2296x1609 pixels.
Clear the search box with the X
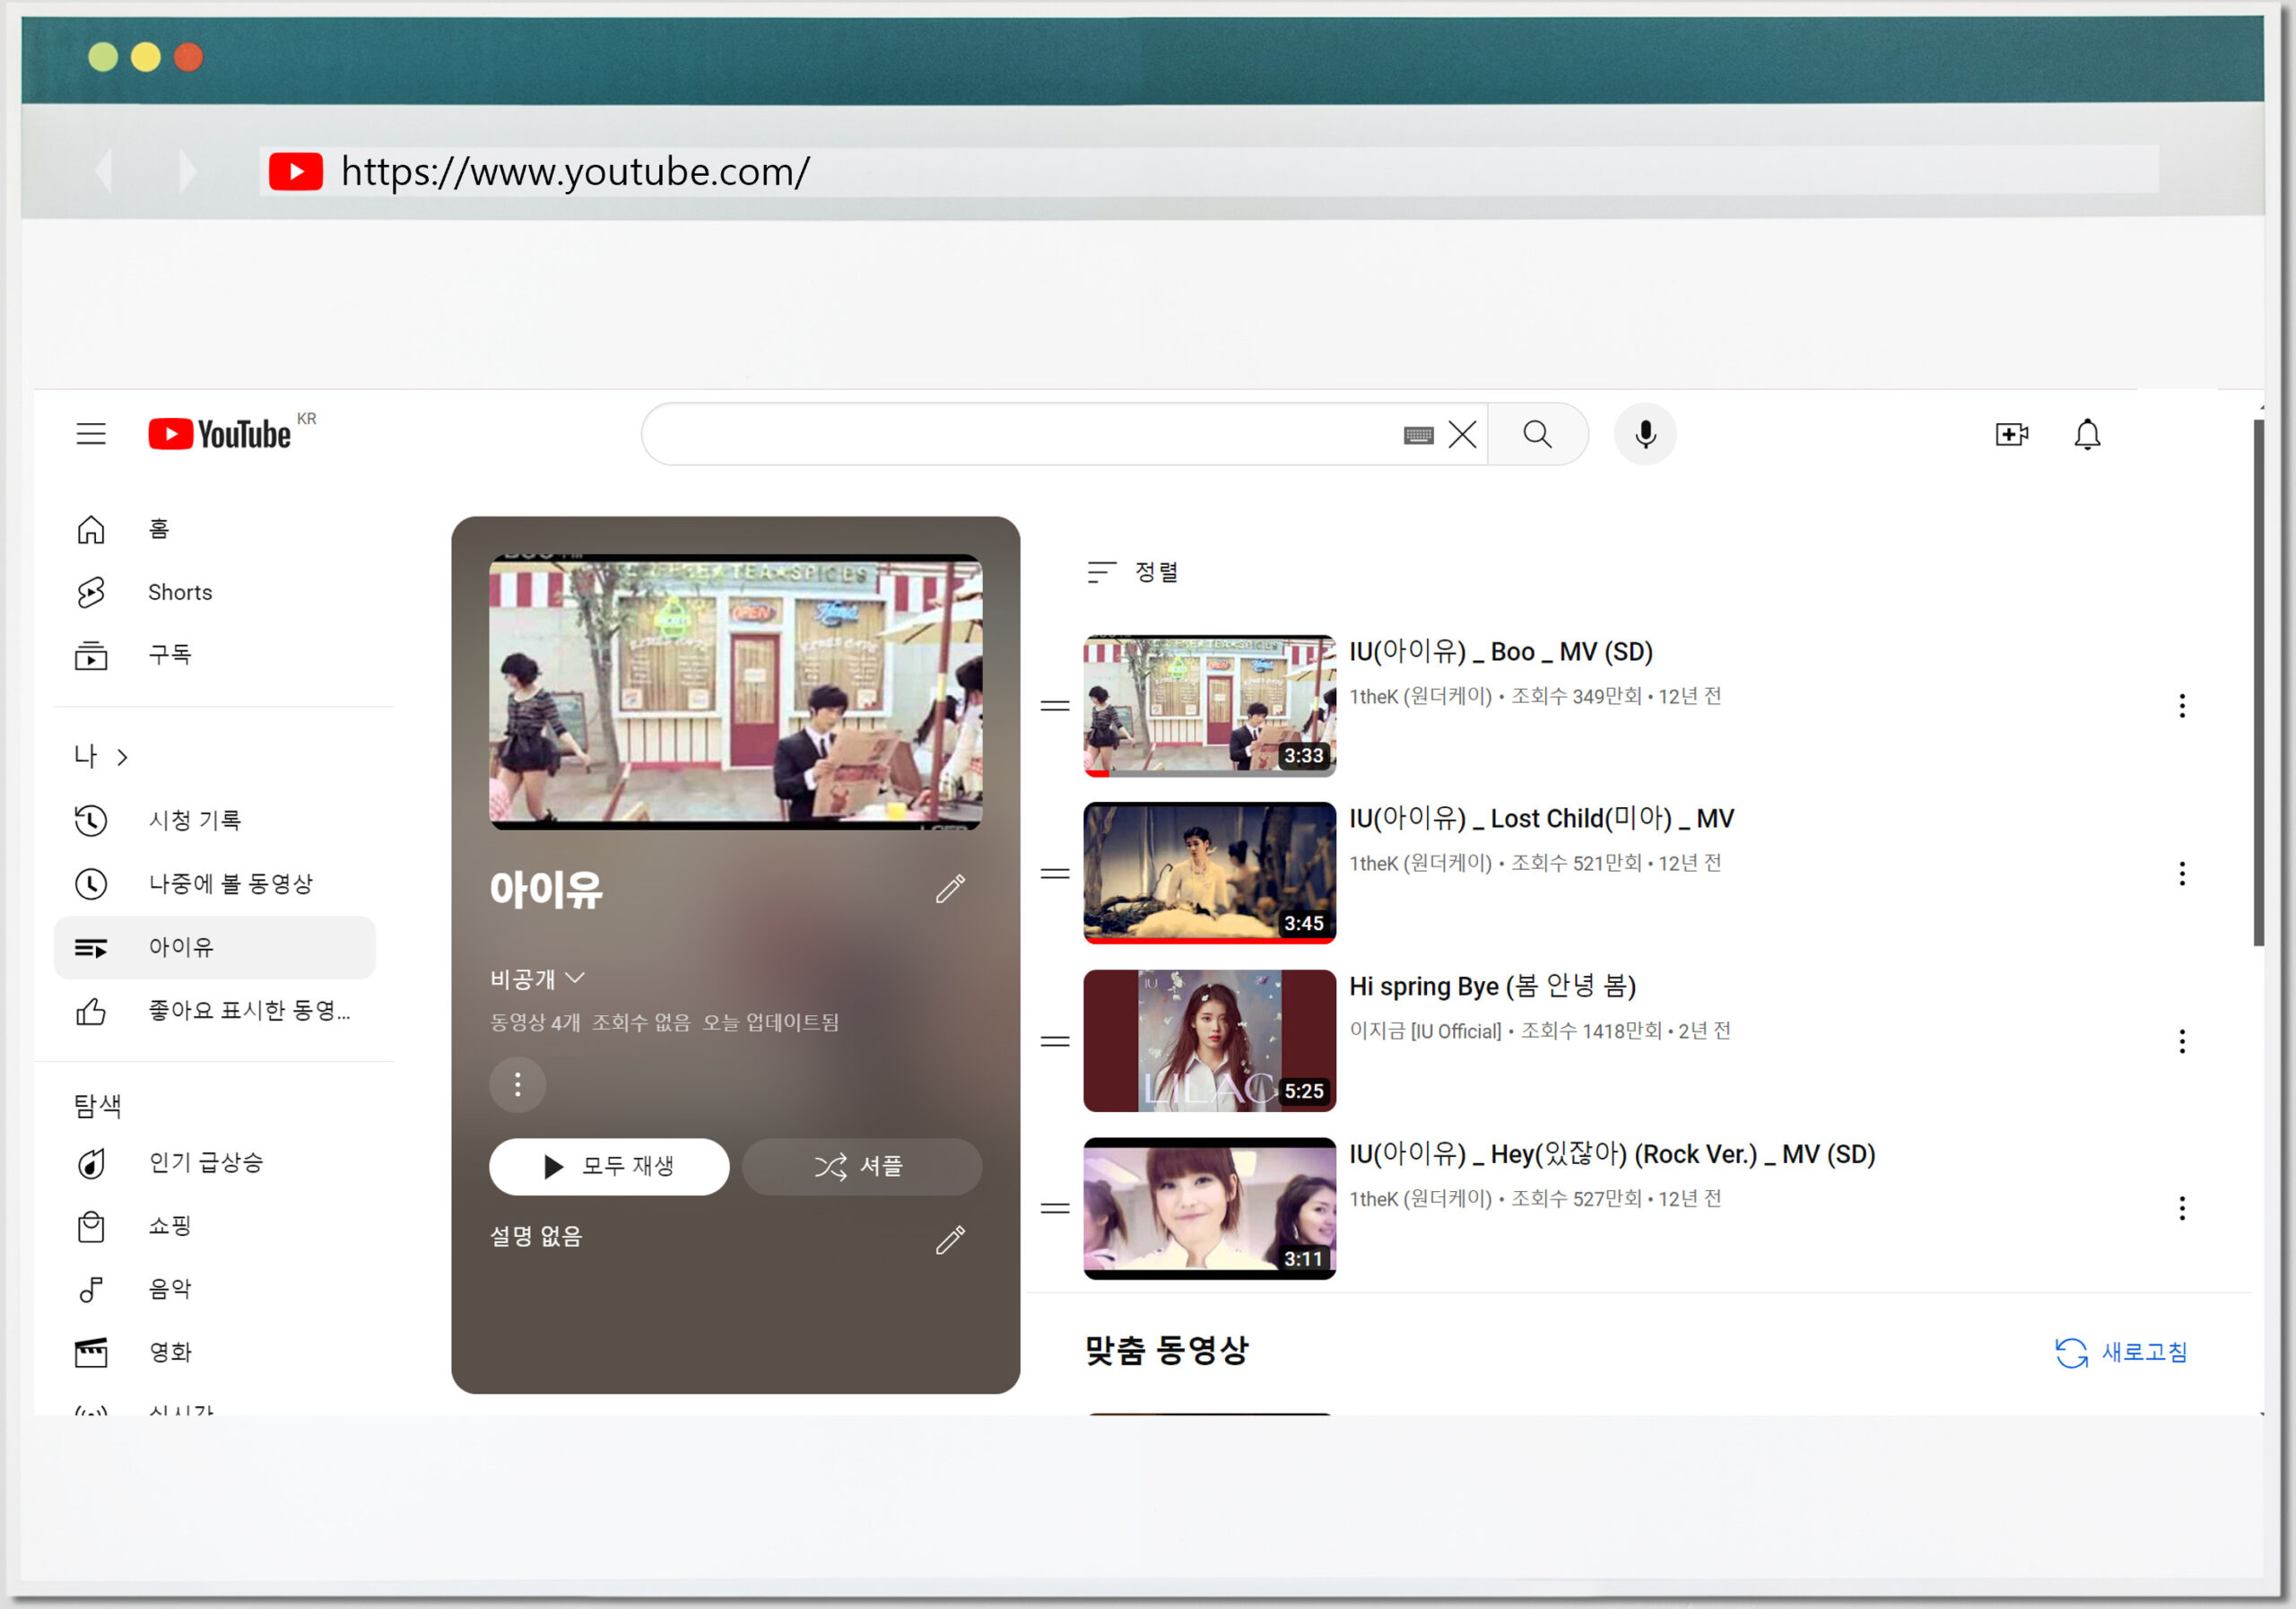click(1462, 434)
